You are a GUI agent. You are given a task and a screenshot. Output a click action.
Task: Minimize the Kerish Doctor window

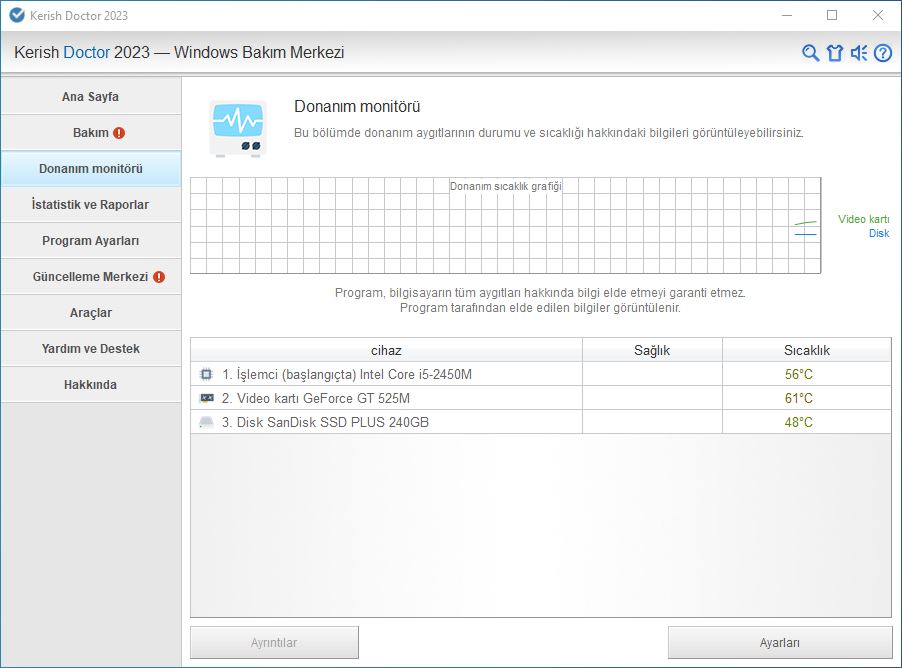[787, 16]
